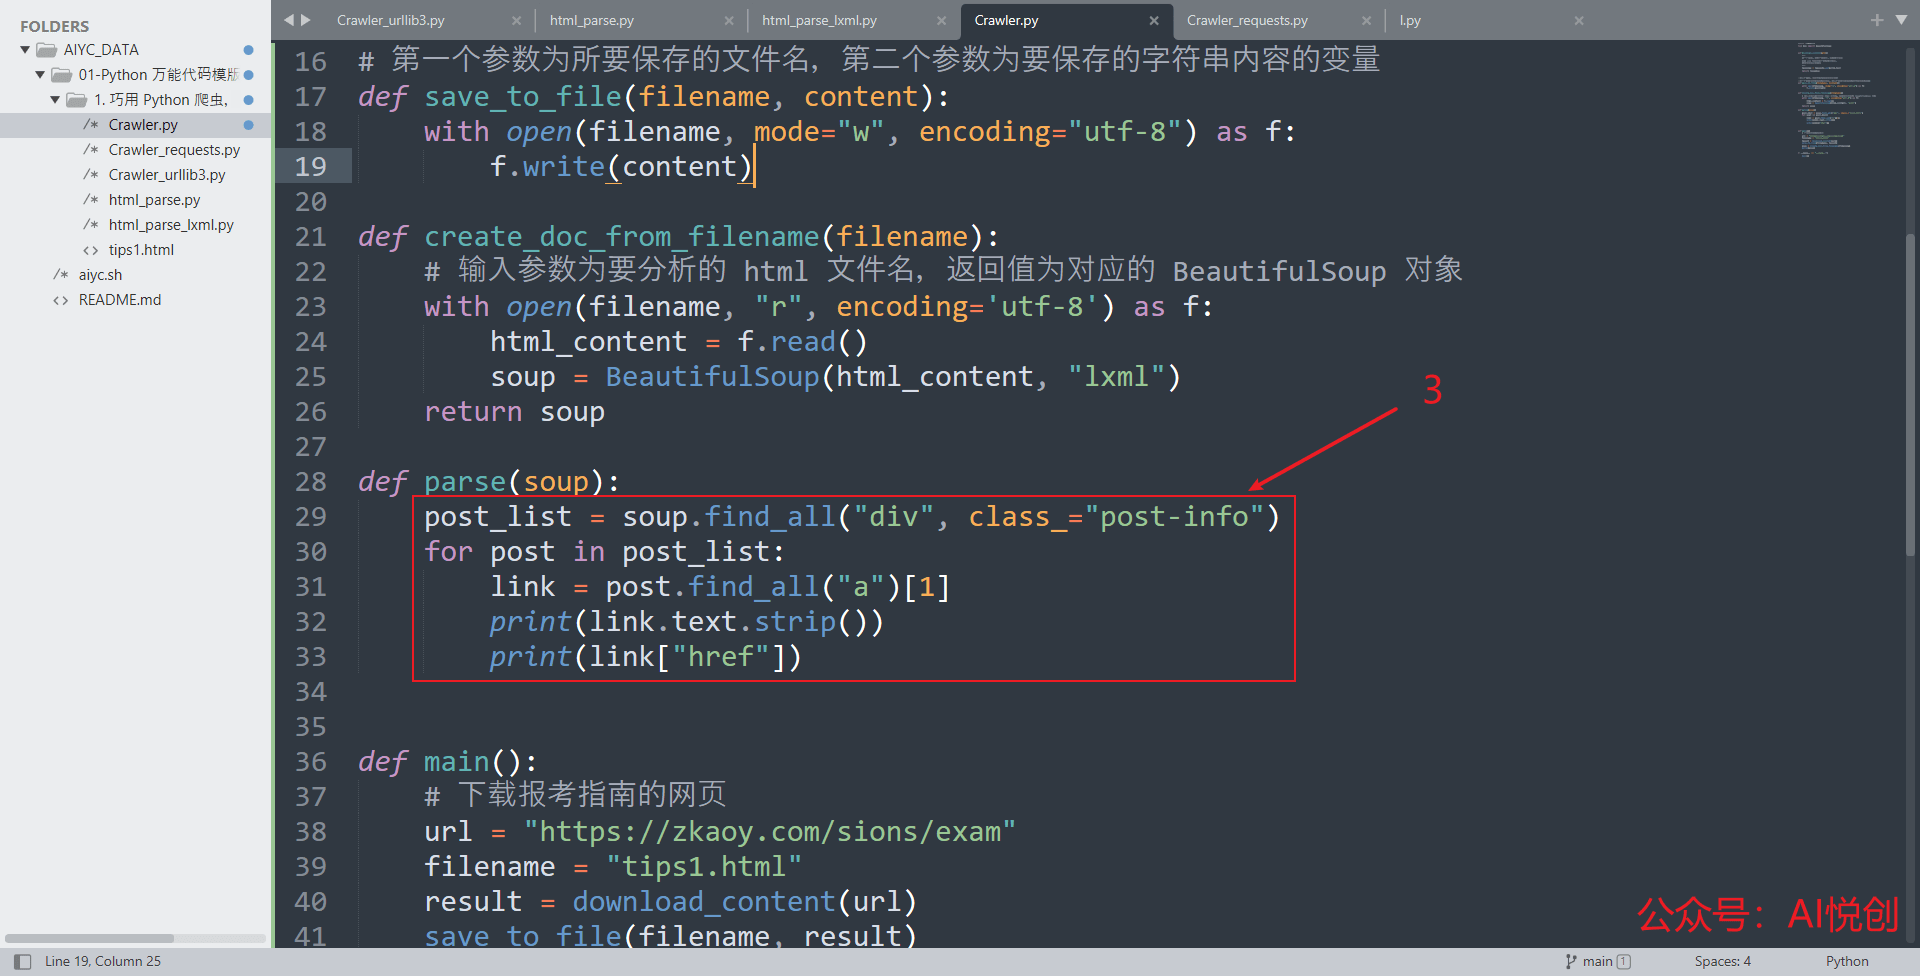Click 'return soup' on line 26
Screen dimensions: 1920x976
[x=514, y=412]
